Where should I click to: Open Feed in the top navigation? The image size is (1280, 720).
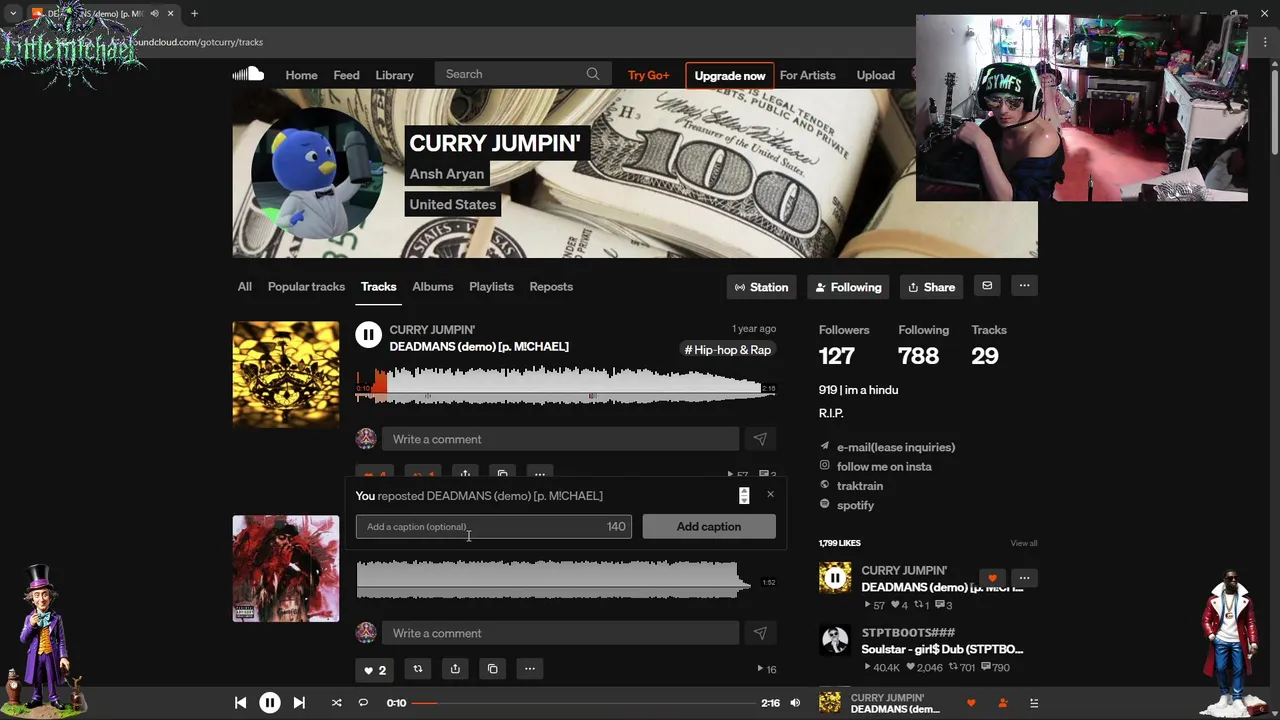tap(346, 75)
